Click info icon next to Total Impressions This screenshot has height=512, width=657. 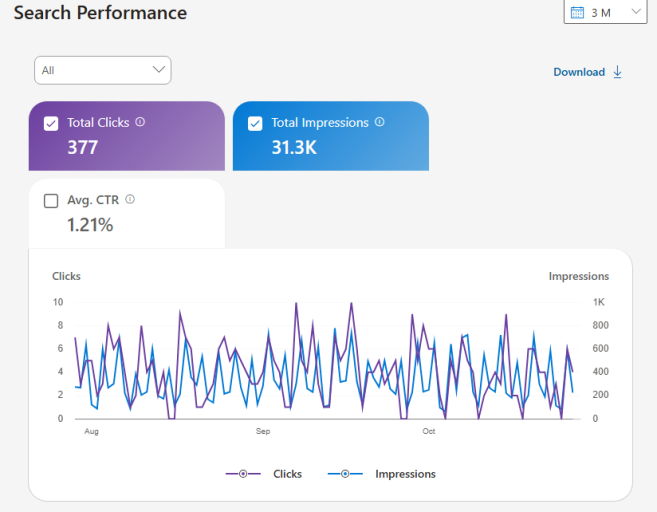380,122
